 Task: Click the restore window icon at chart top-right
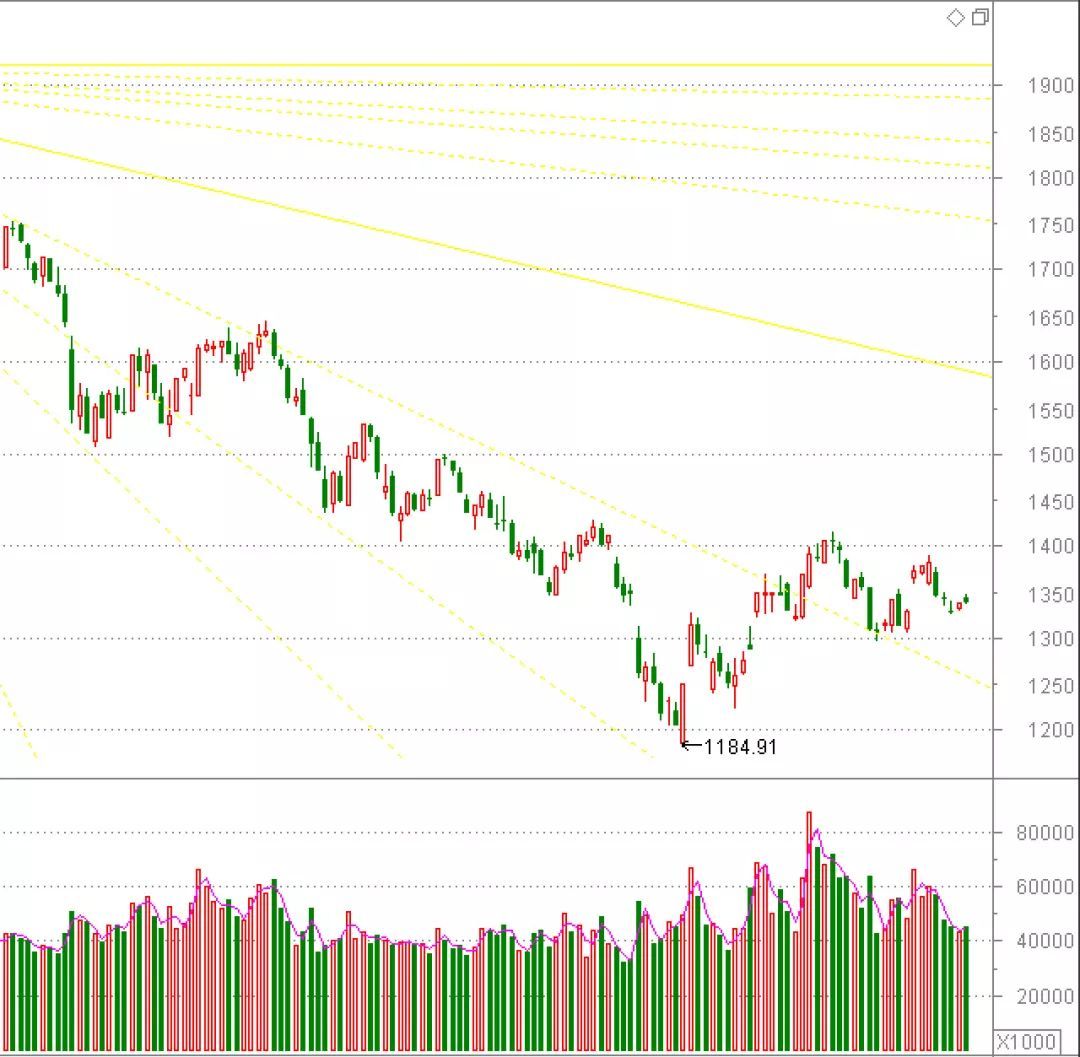980,17
